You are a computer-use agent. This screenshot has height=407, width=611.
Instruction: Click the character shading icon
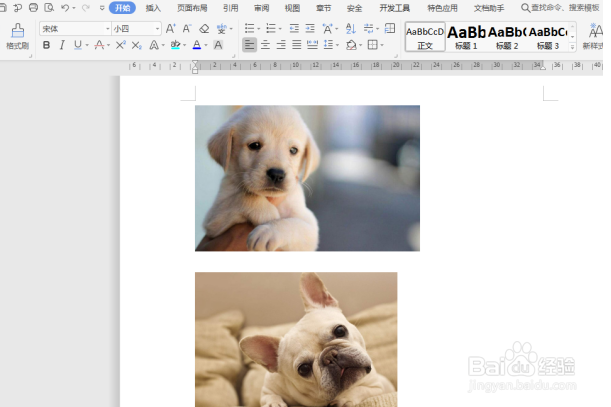click(x=218, y=45)
